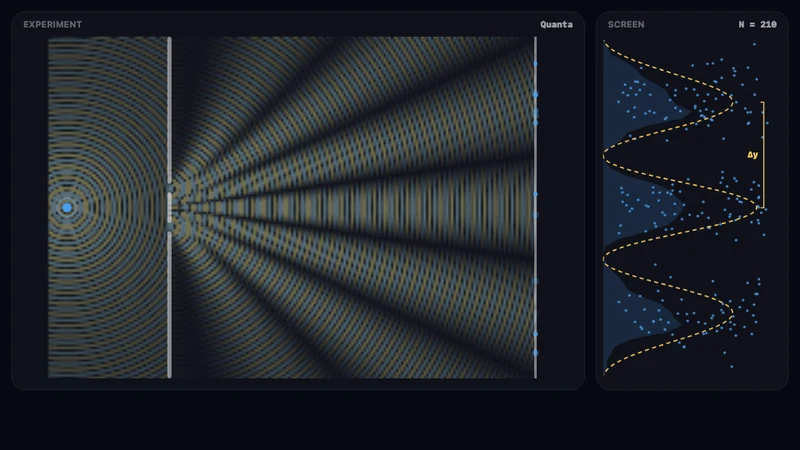This screenshot has height=450, width=800.
Task: Click the Quanta label
Action: tap(556, 24)
